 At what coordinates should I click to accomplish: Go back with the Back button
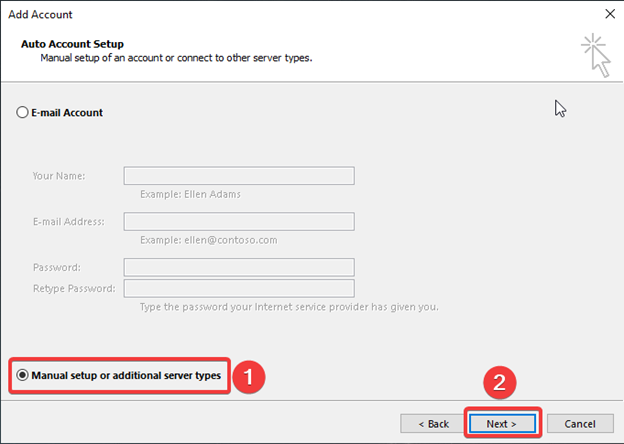coord(433,424)
